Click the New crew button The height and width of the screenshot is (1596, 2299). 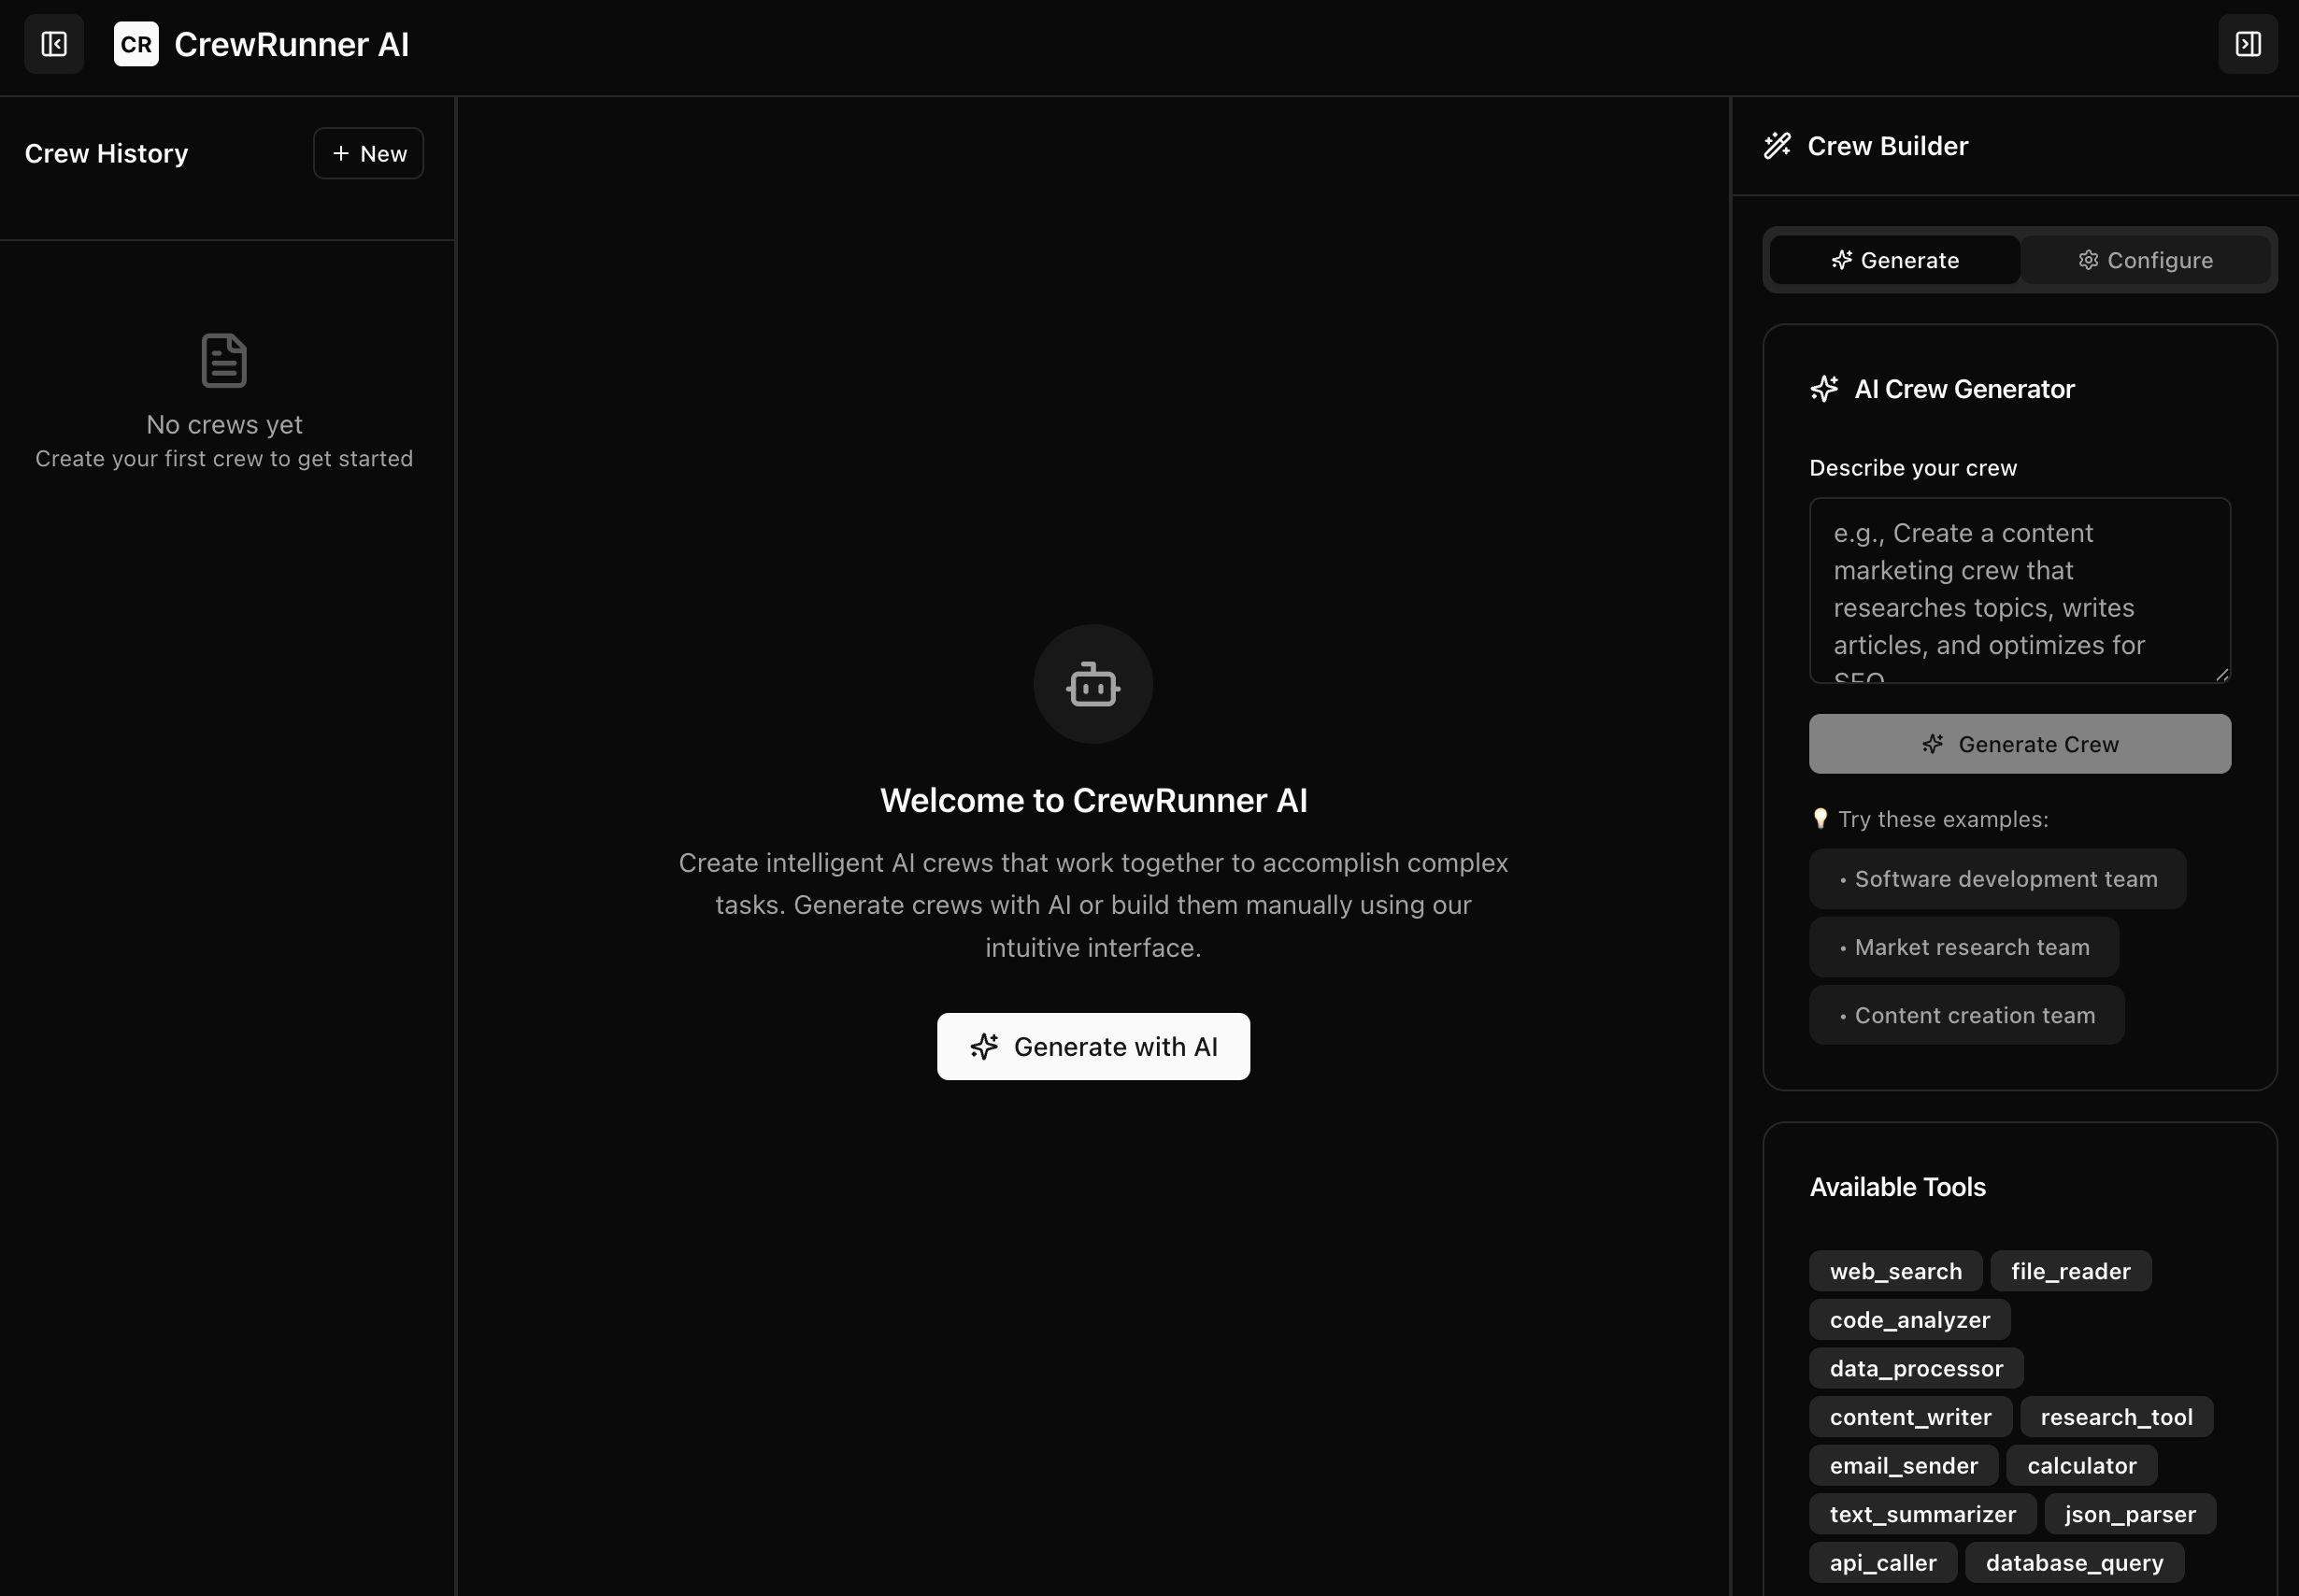368,154
